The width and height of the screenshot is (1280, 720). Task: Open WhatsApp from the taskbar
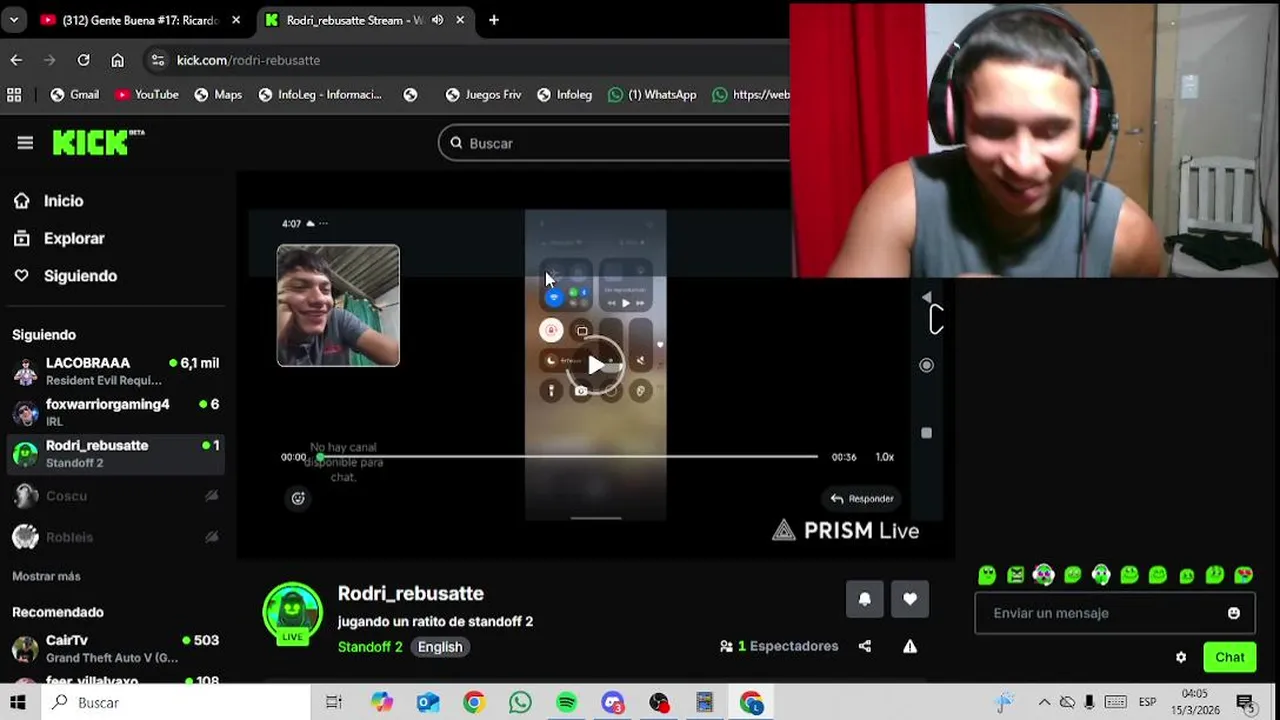tap(520, 703)
